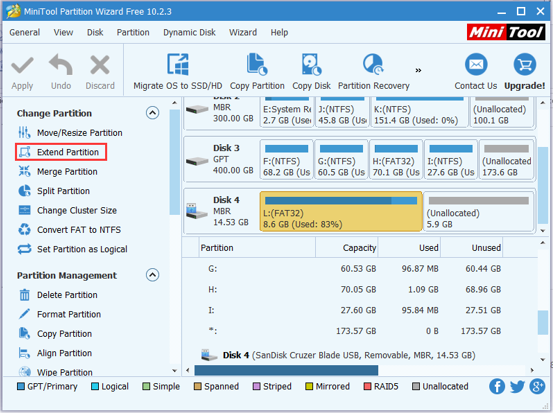
Task: Open the Copy Disk wizard
Action: coord(311,71)
